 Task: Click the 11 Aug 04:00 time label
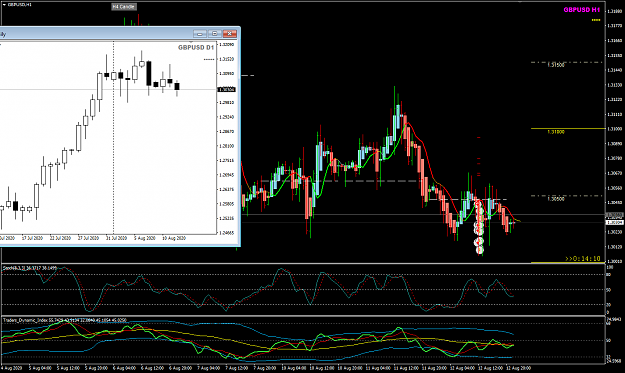click(379, 368)
